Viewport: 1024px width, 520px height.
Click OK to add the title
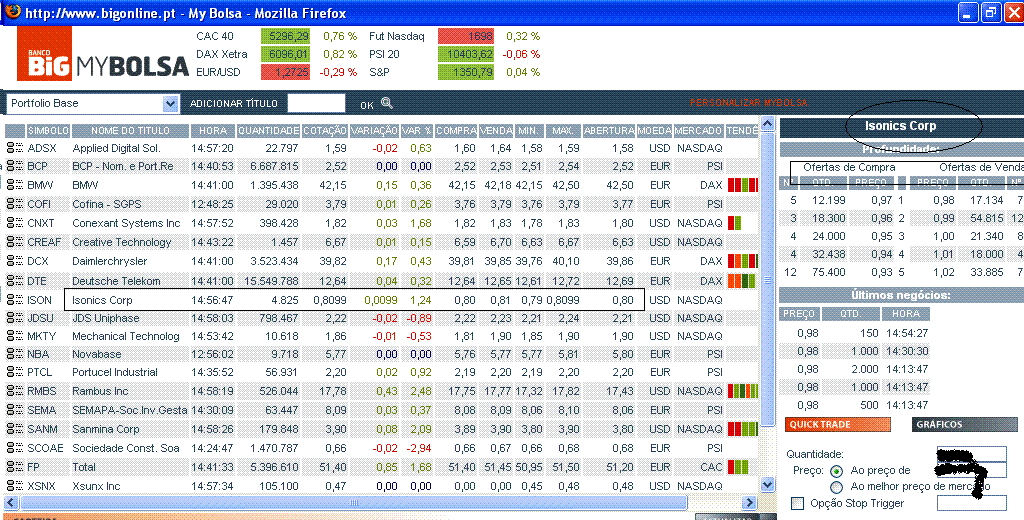point(366,104)
